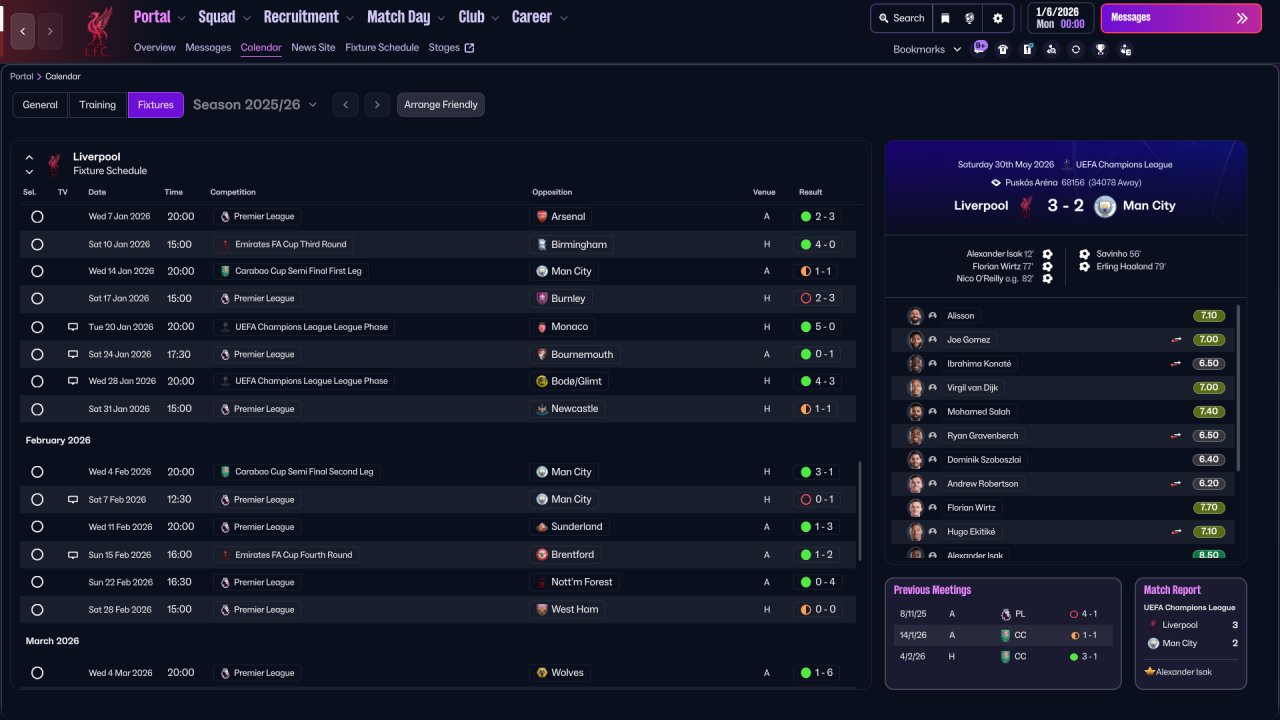This screenshot has width=1280, height=720.
Task: Open the News Site sub-menu item
Action: [x=313, y=47]
